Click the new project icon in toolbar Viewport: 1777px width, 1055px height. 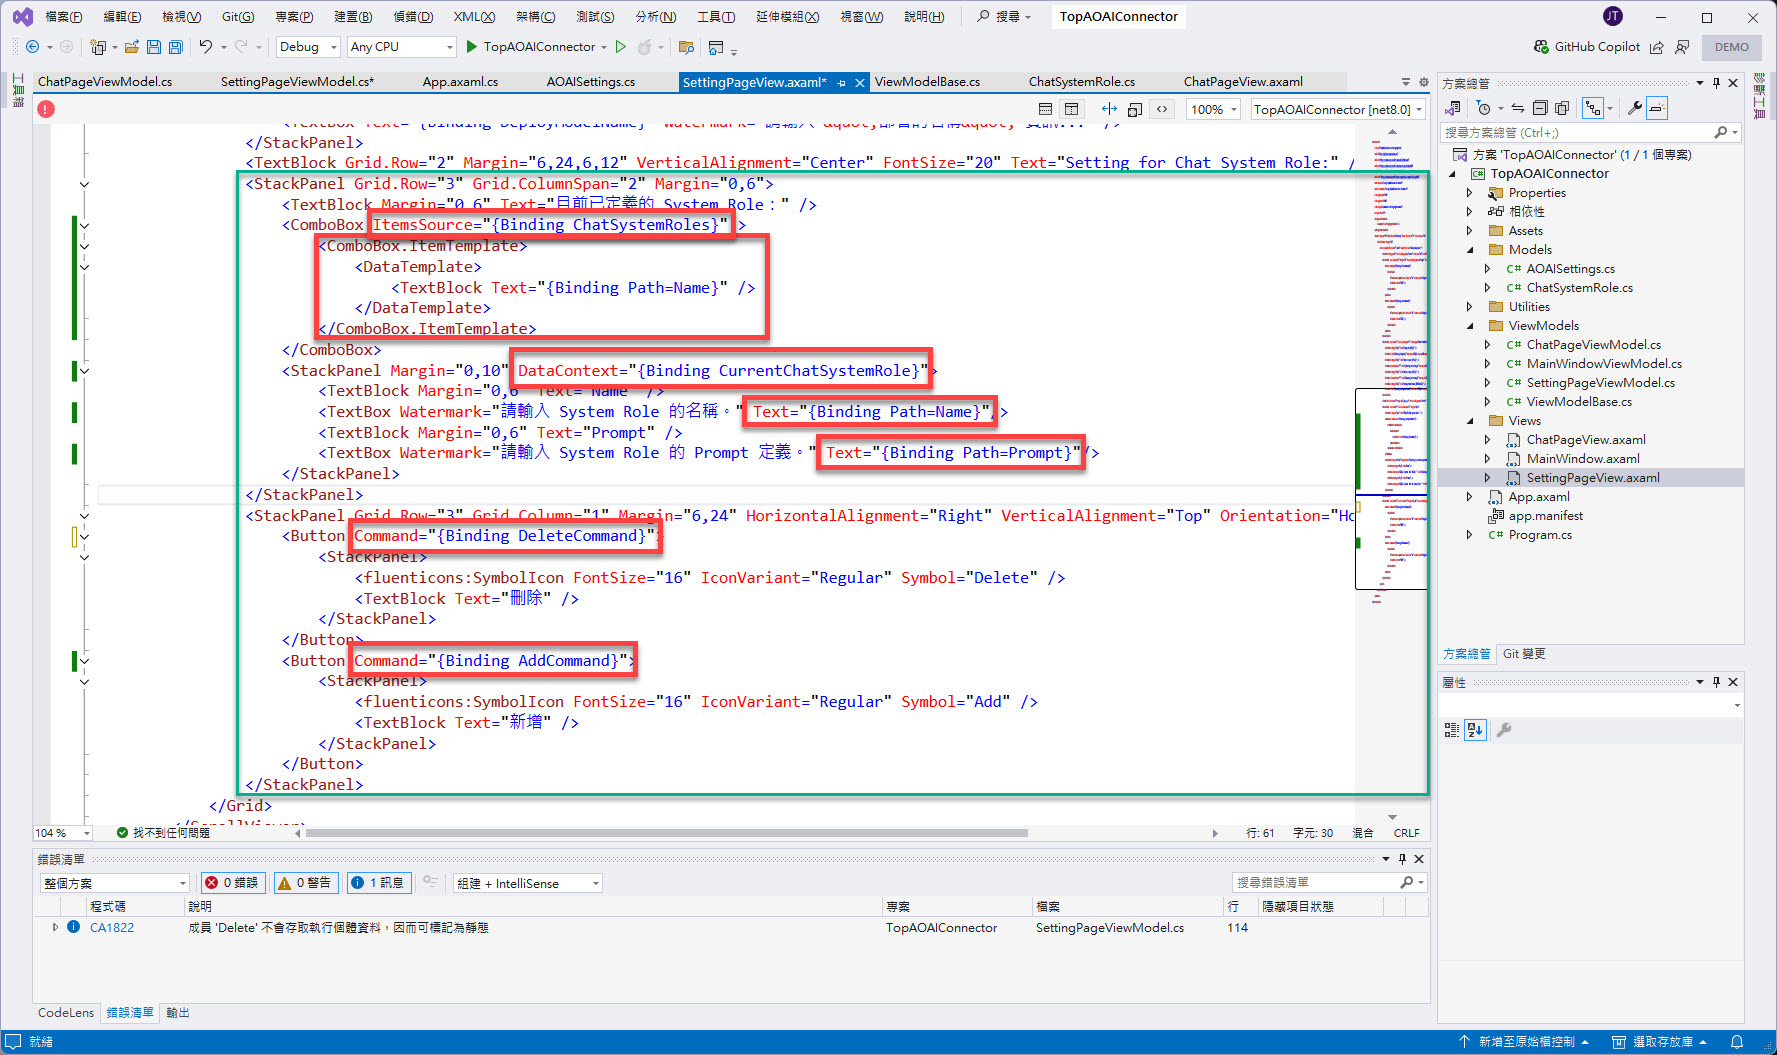[x=97, y=47]
